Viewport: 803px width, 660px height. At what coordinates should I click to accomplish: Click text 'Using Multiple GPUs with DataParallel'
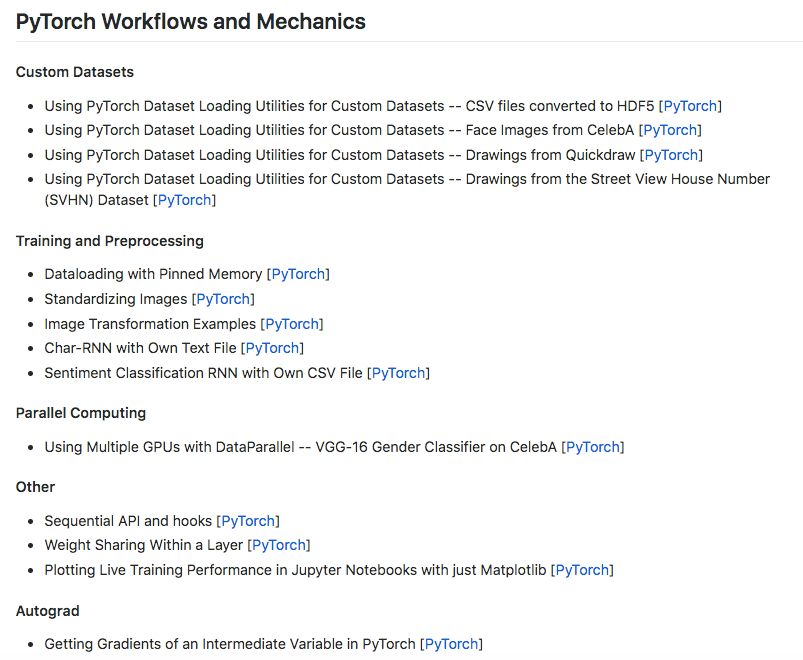170,447
